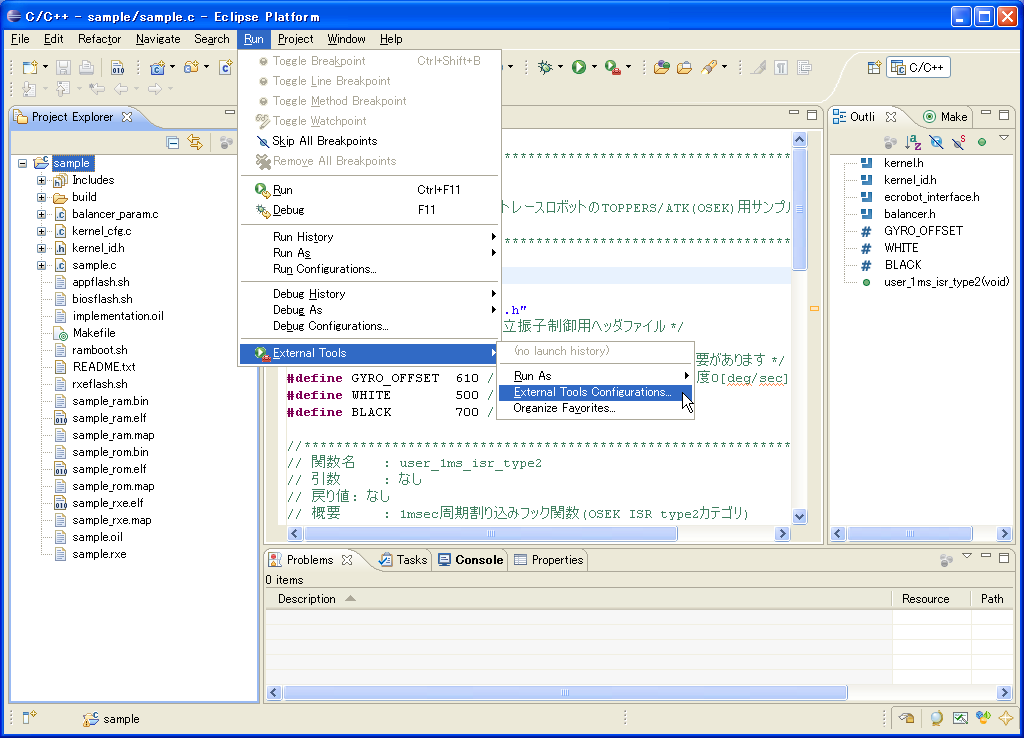Select implementation.oil file
Image resolution: width=1024 pixels, height=738 pixels.
tap(118, 316)
